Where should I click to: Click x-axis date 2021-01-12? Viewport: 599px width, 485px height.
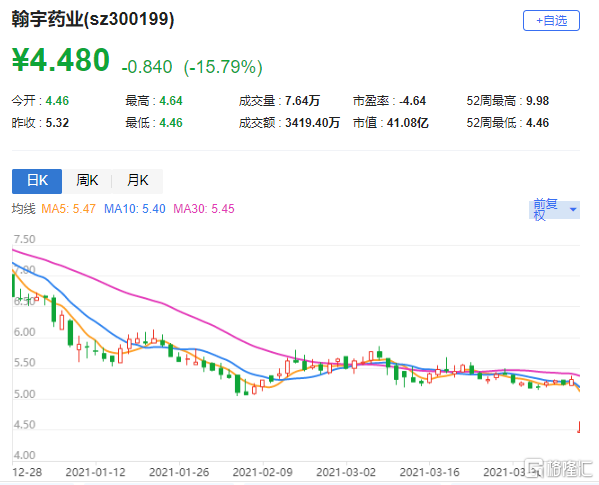pos(96,472)
